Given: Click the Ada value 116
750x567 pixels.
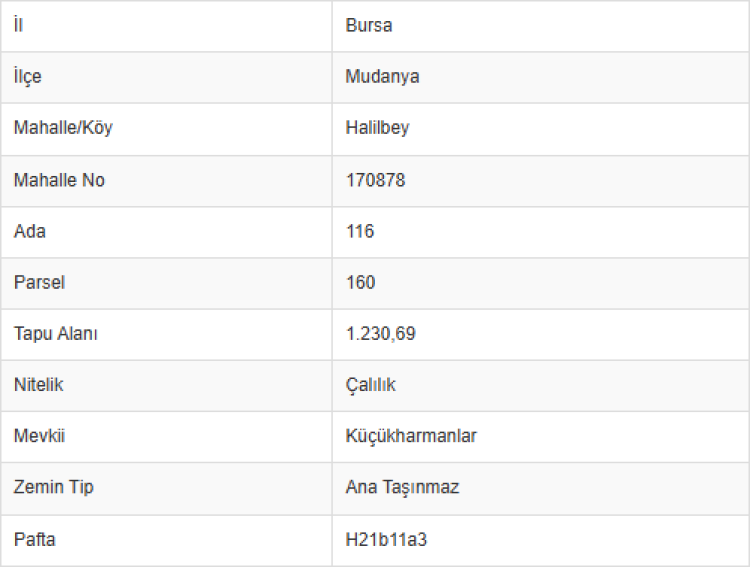Looking at the screenshot, I should pyautogui.click(x=360, y=231).
